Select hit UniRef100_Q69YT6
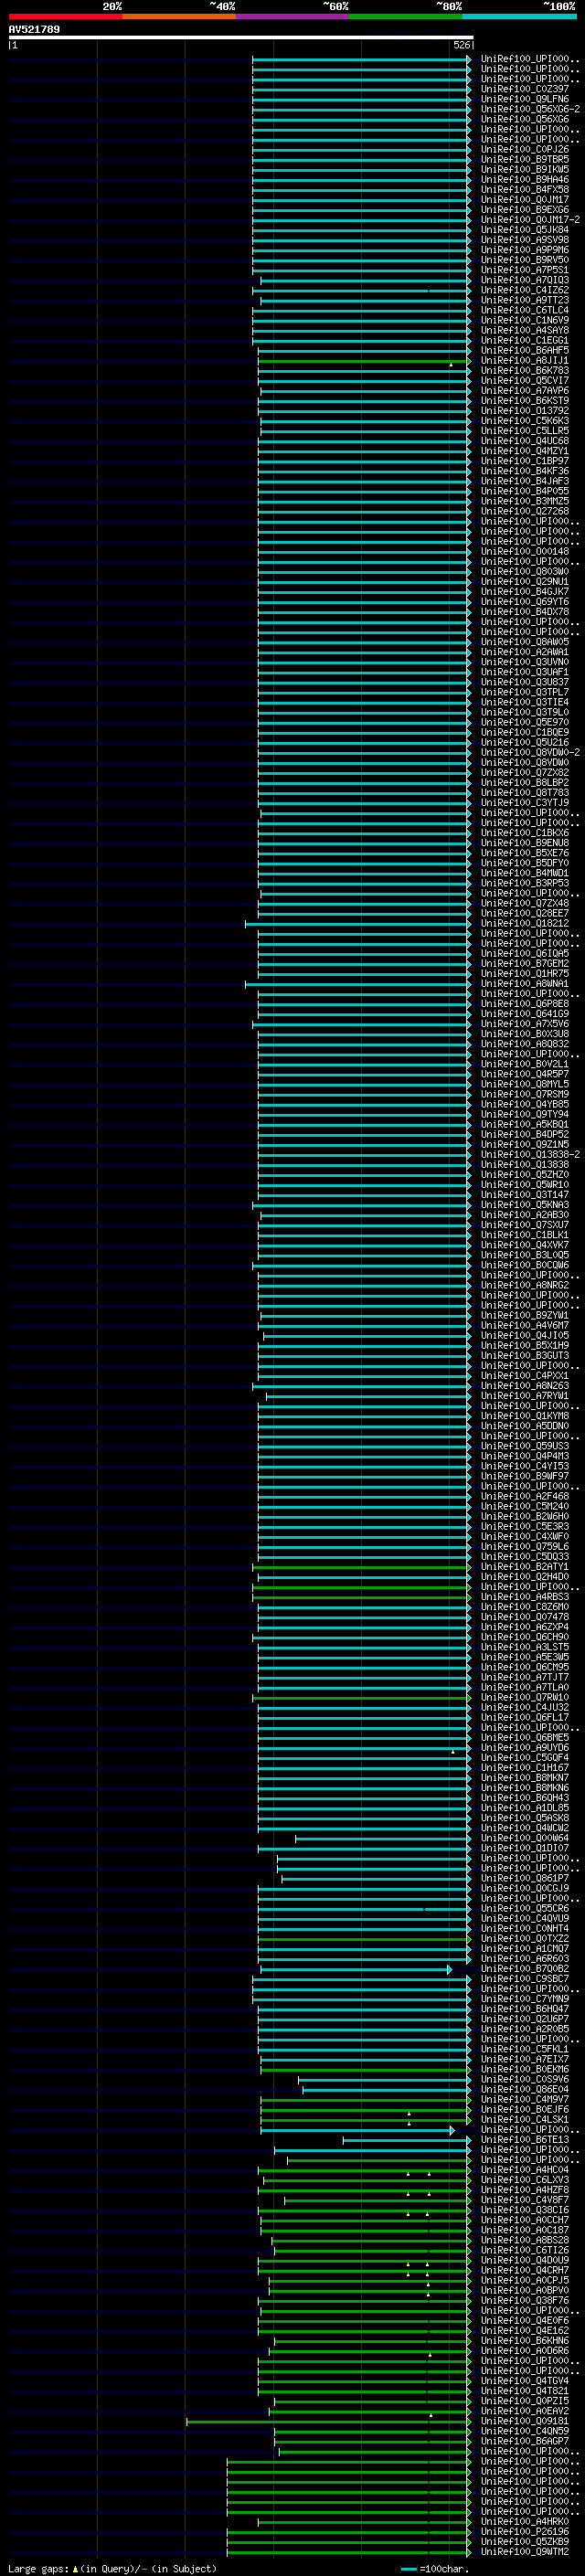585x2576 pixels. (525, 602)
